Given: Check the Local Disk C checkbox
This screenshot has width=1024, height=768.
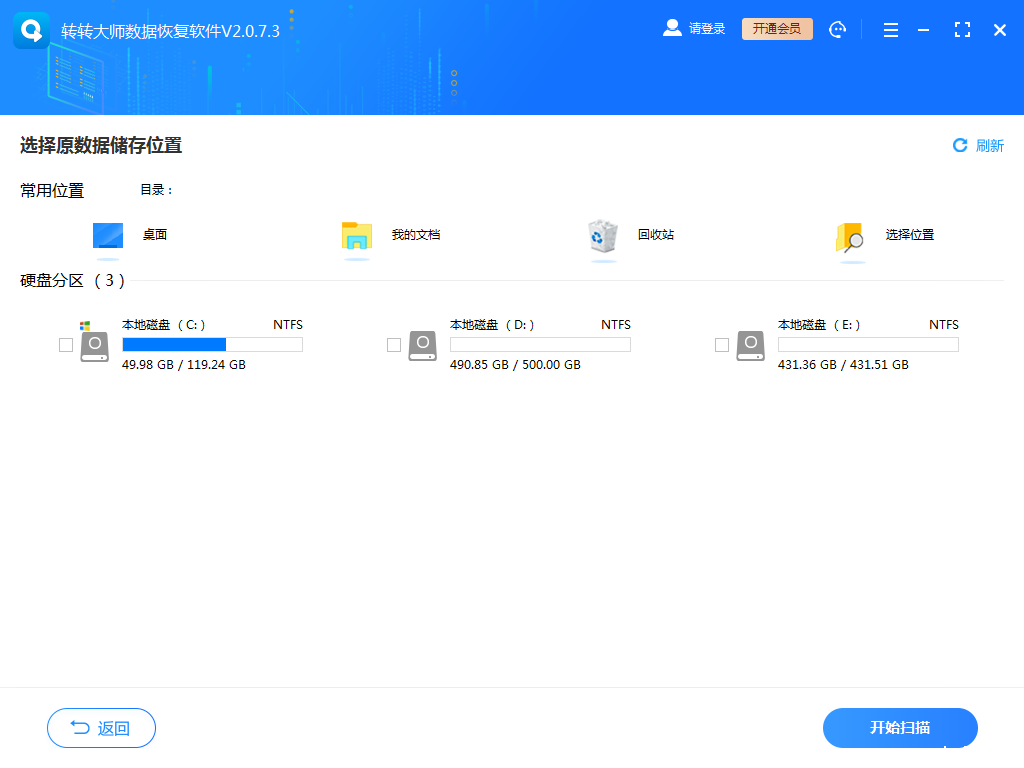Looking at the screenshot, I should [x=66, y=344].
